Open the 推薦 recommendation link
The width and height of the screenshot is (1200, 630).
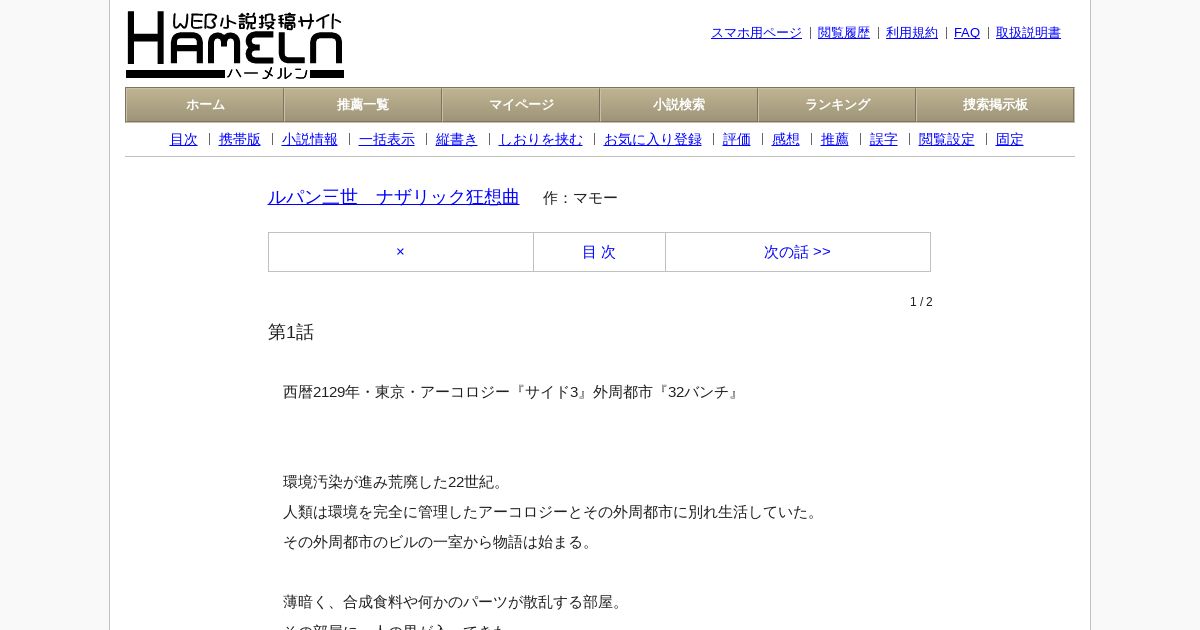(835, 140)
